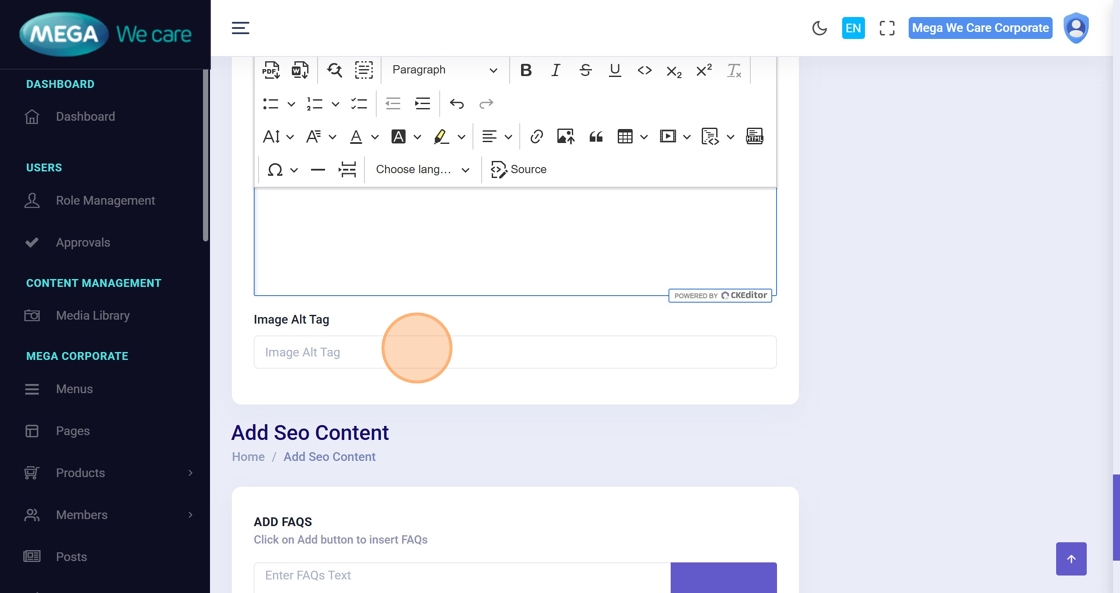Open the Paragraph heading dropdown
1120x593 pixels.
tap(444, 70)
